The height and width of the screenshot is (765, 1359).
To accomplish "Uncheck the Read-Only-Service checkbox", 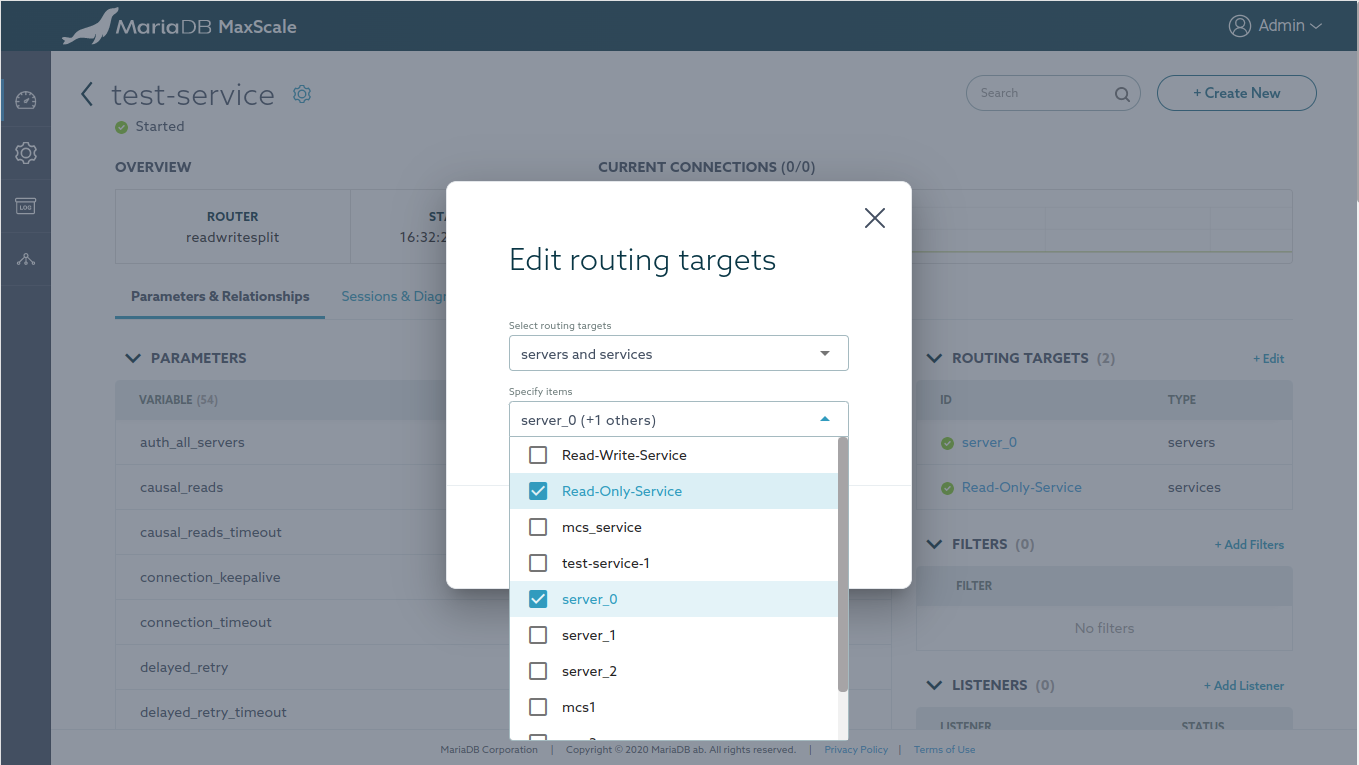I will (x=538, y=491).
